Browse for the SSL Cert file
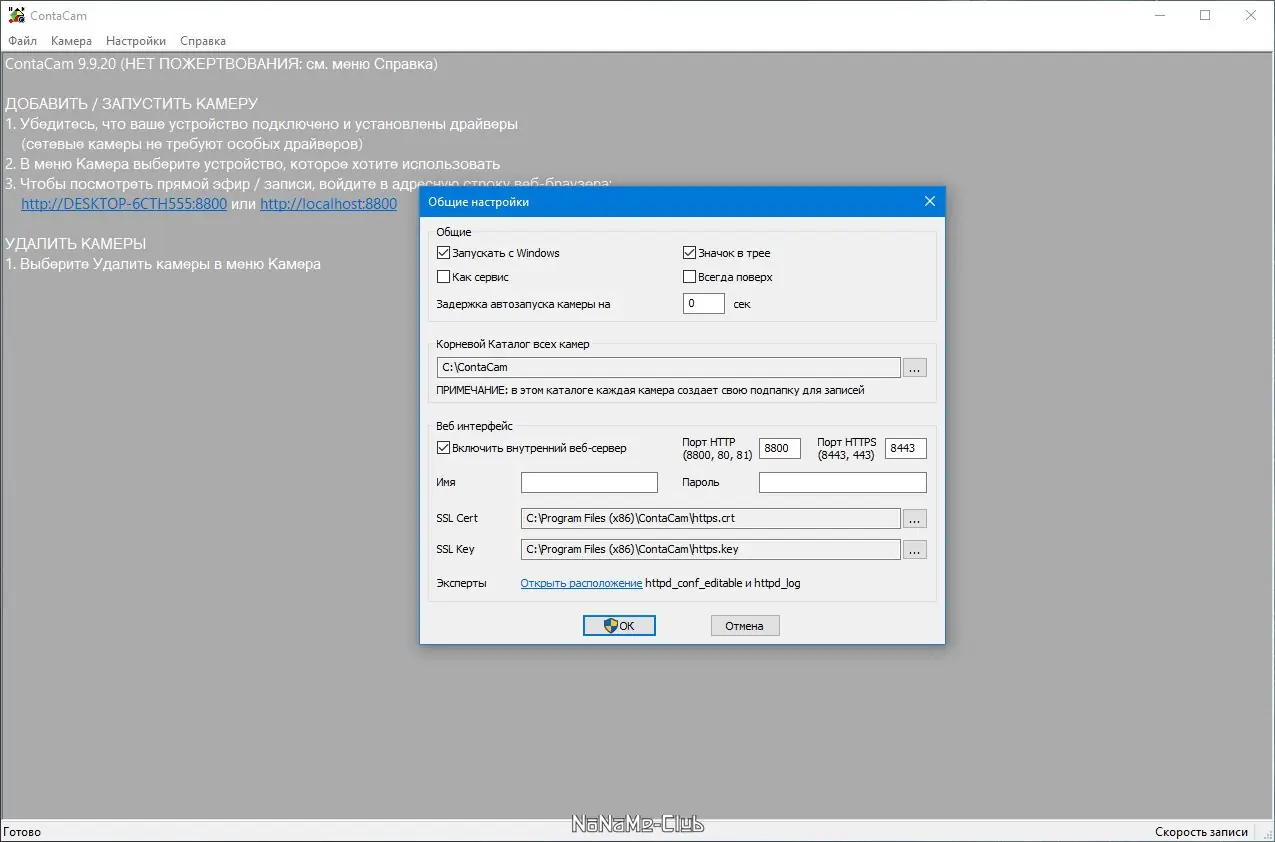Screen dimensions: 1275x842 tap(914, 519)
